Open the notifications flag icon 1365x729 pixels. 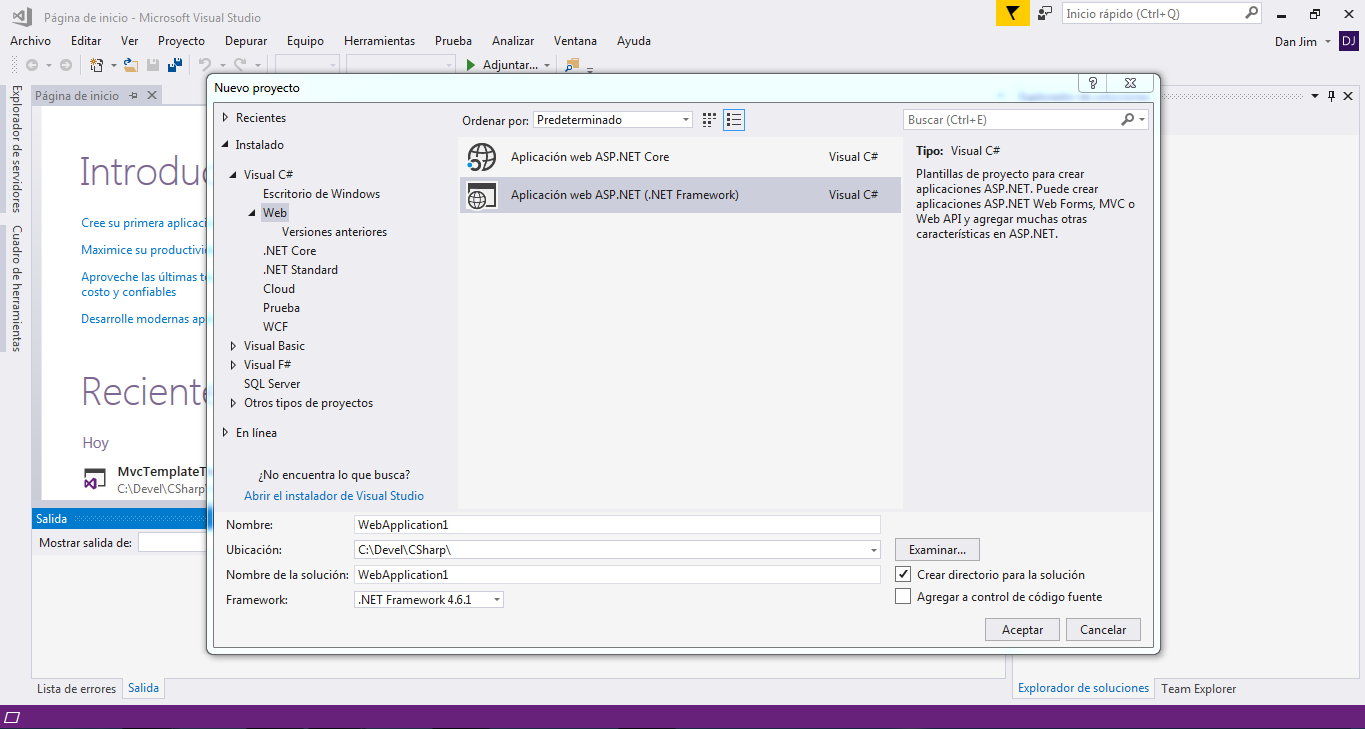tap(1012, 14)
